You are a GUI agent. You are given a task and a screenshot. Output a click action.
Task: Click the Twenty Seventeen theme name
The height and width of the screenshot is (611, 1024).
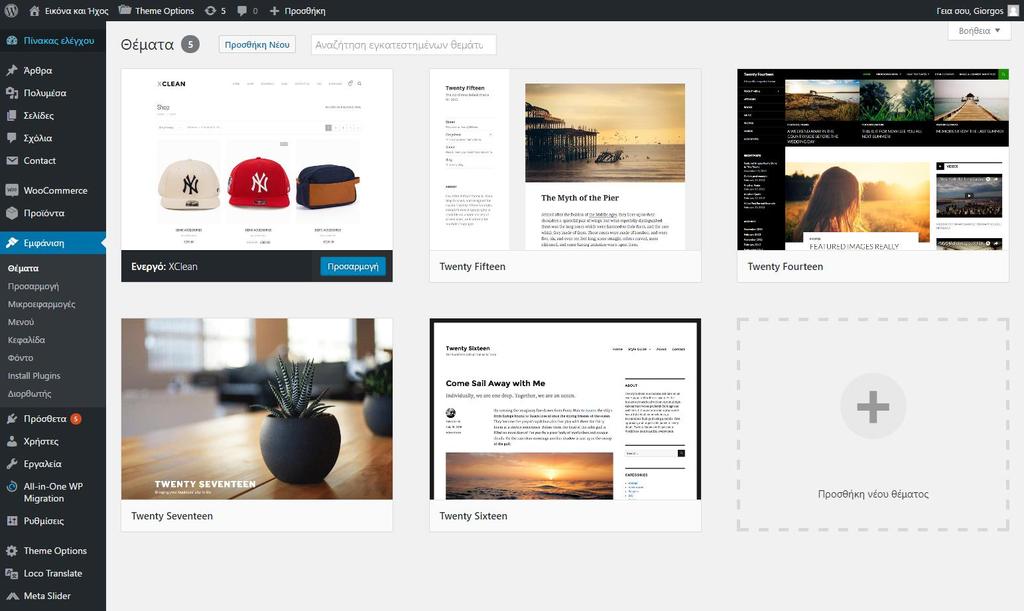coord(172,516)
